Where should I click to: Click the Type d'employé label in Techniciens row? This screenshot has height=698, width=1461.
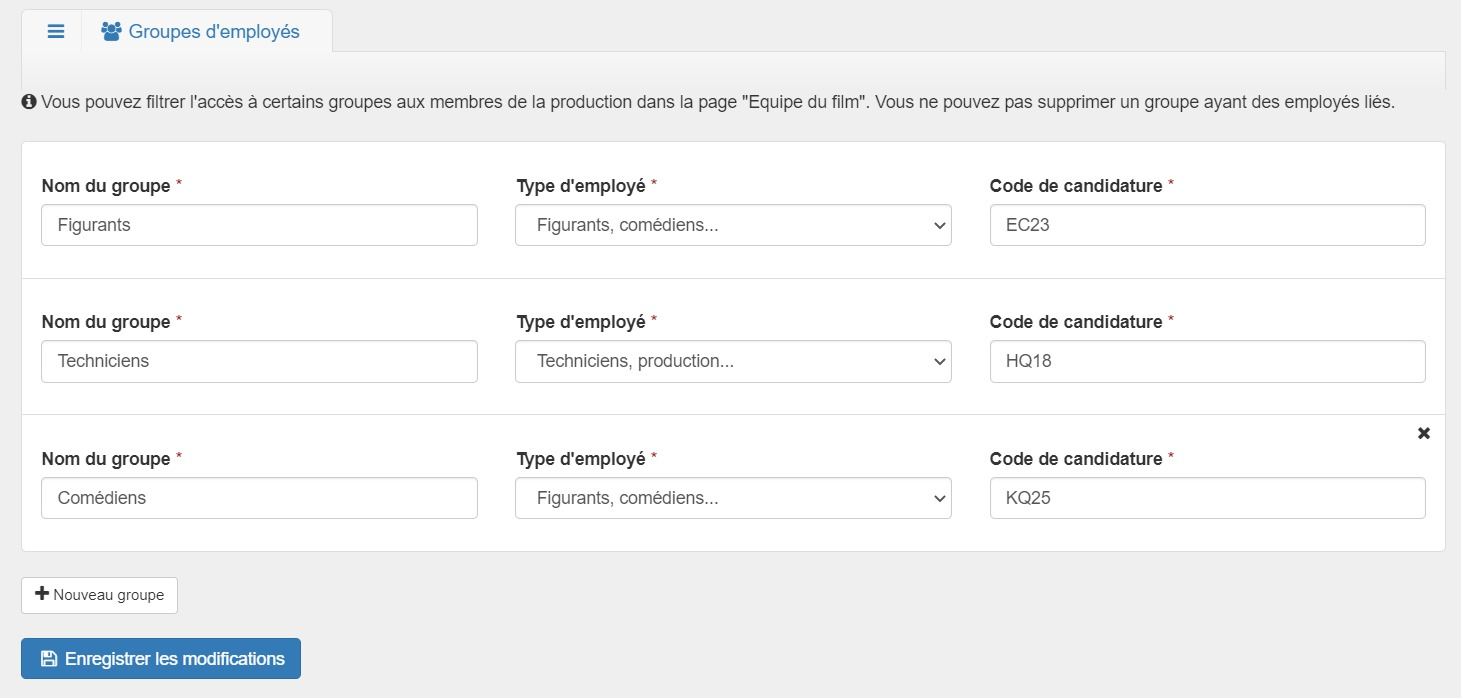pyautogui.click(x=581, y=322)
